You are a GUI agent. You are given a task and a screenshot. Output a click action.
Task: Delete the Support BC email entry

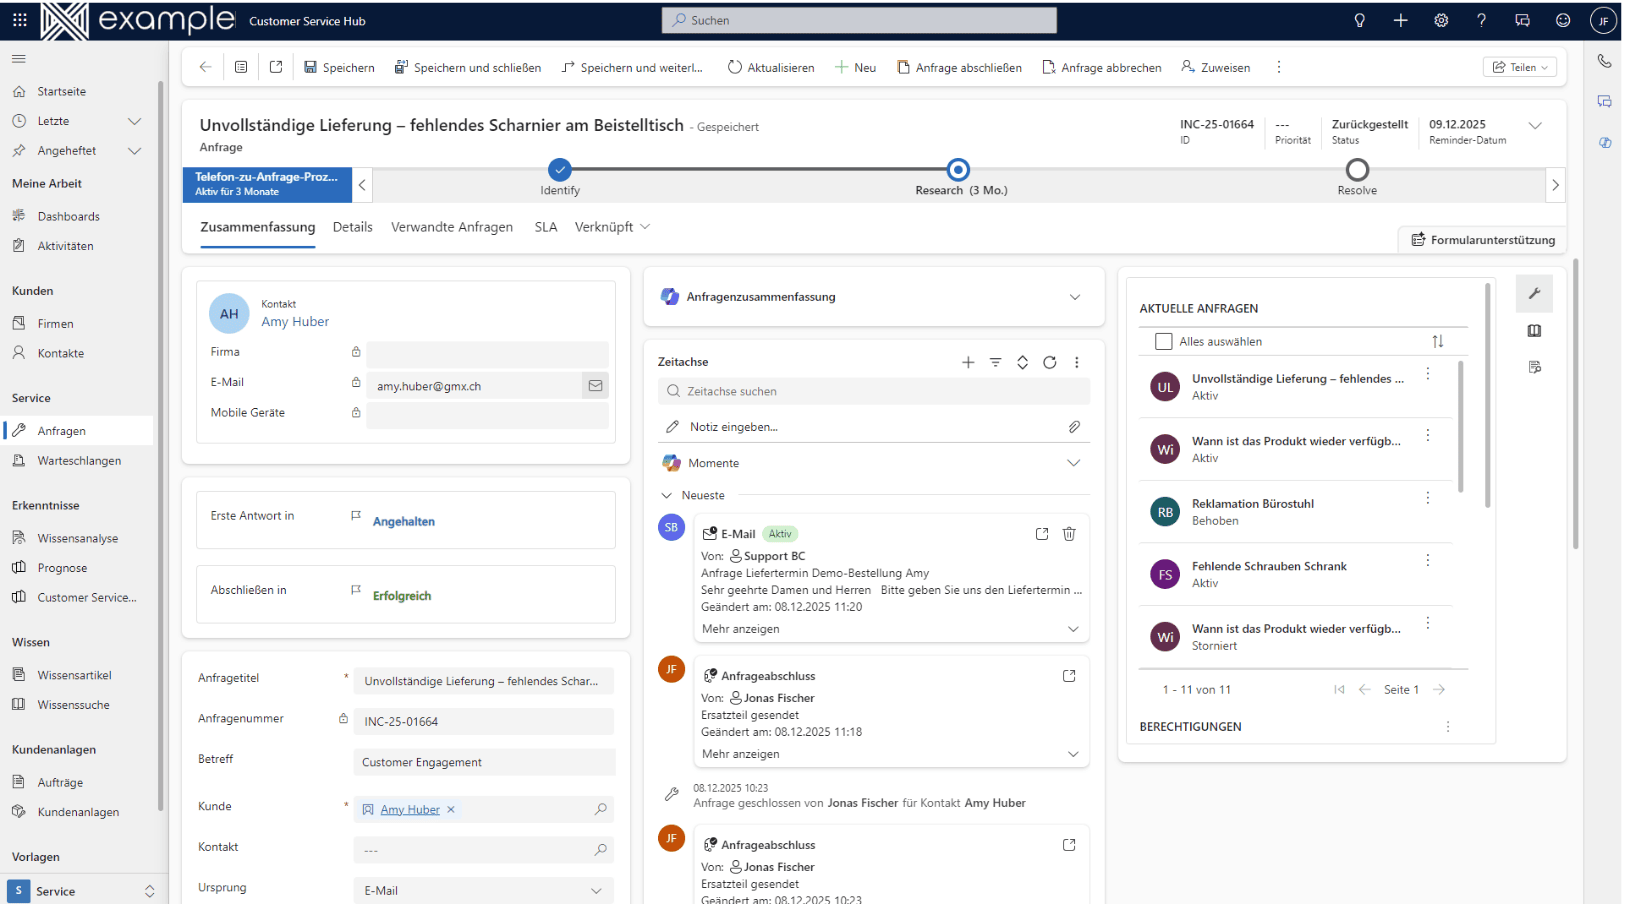click(x=1068, y=534)
